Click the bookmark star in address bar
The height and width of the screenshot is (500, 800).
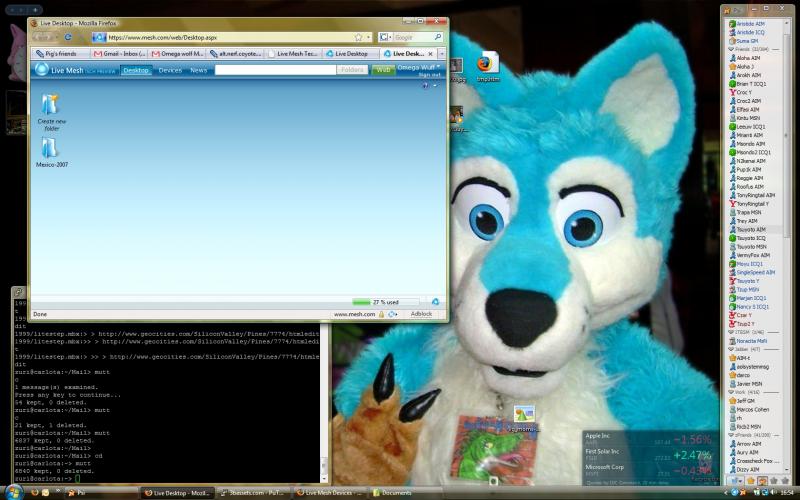coord(358,37)
